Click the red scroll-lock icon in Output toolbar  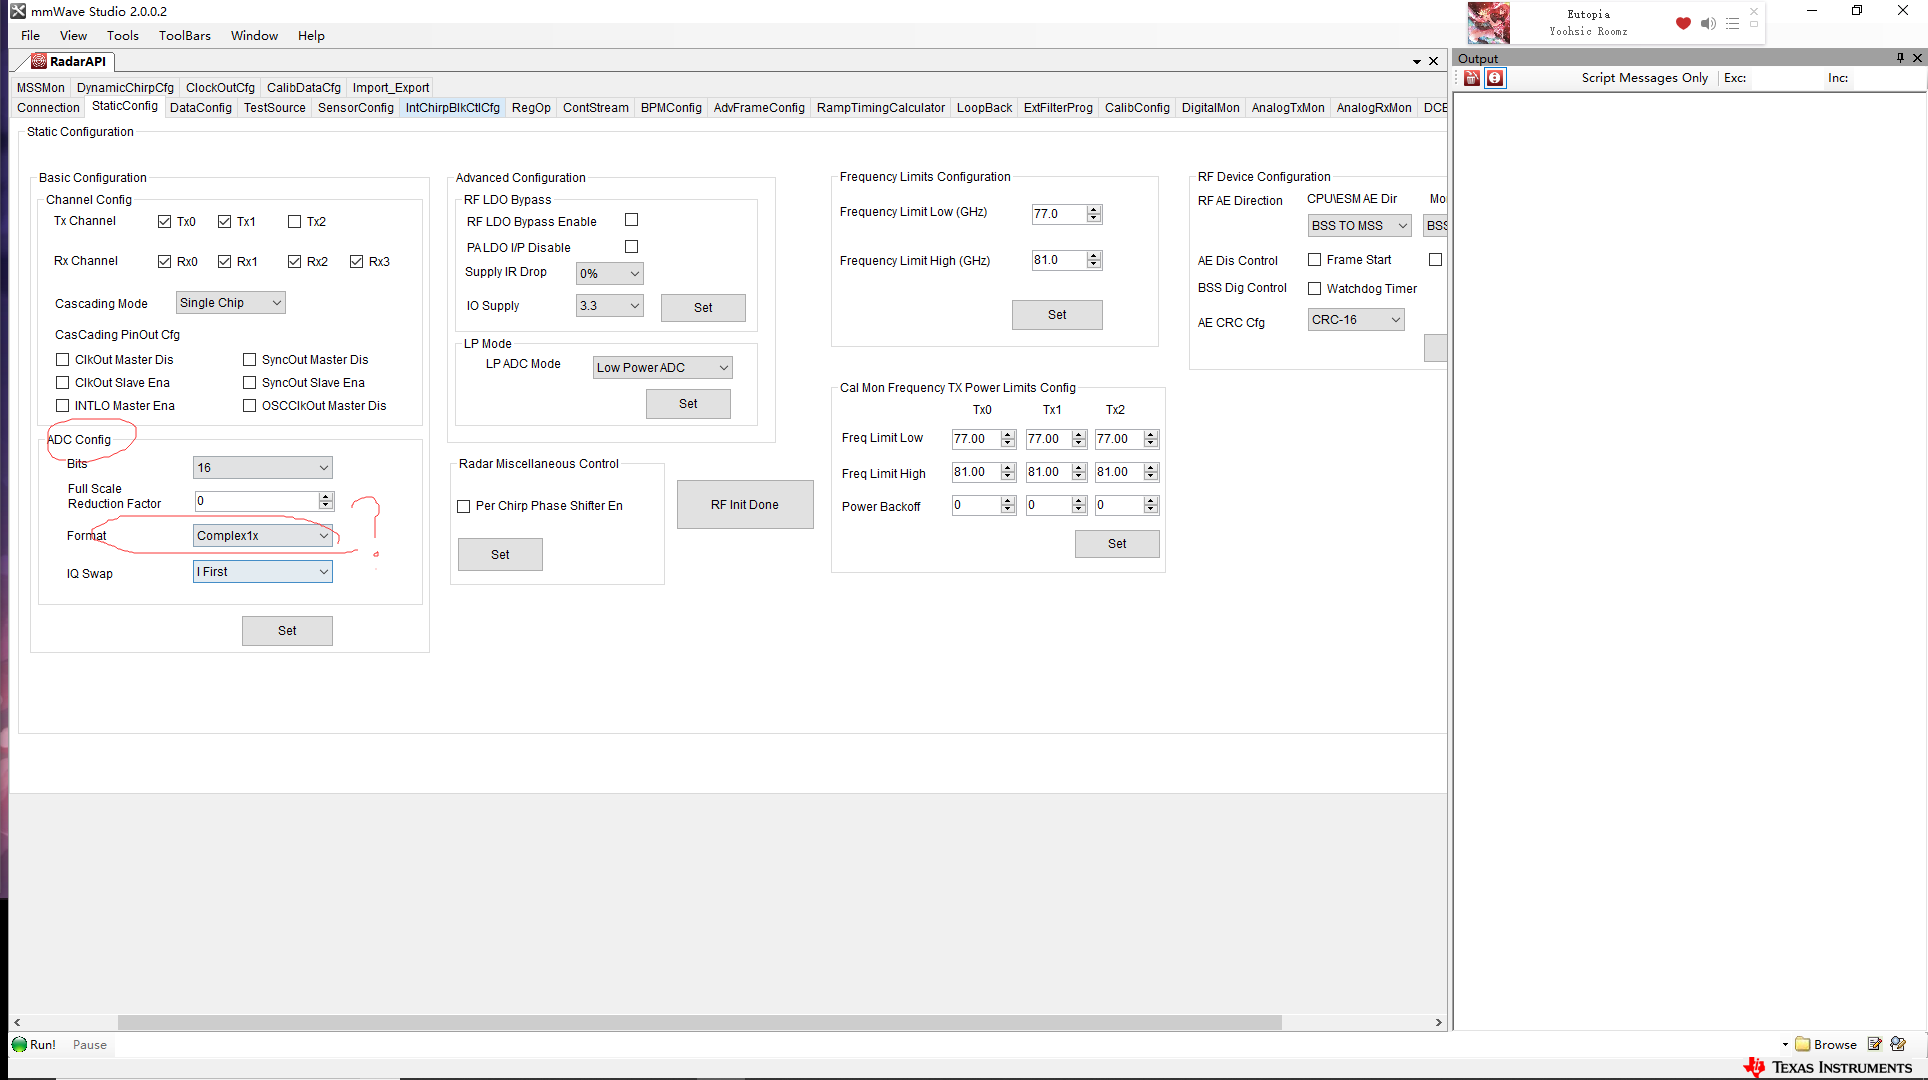point(1495,78)
